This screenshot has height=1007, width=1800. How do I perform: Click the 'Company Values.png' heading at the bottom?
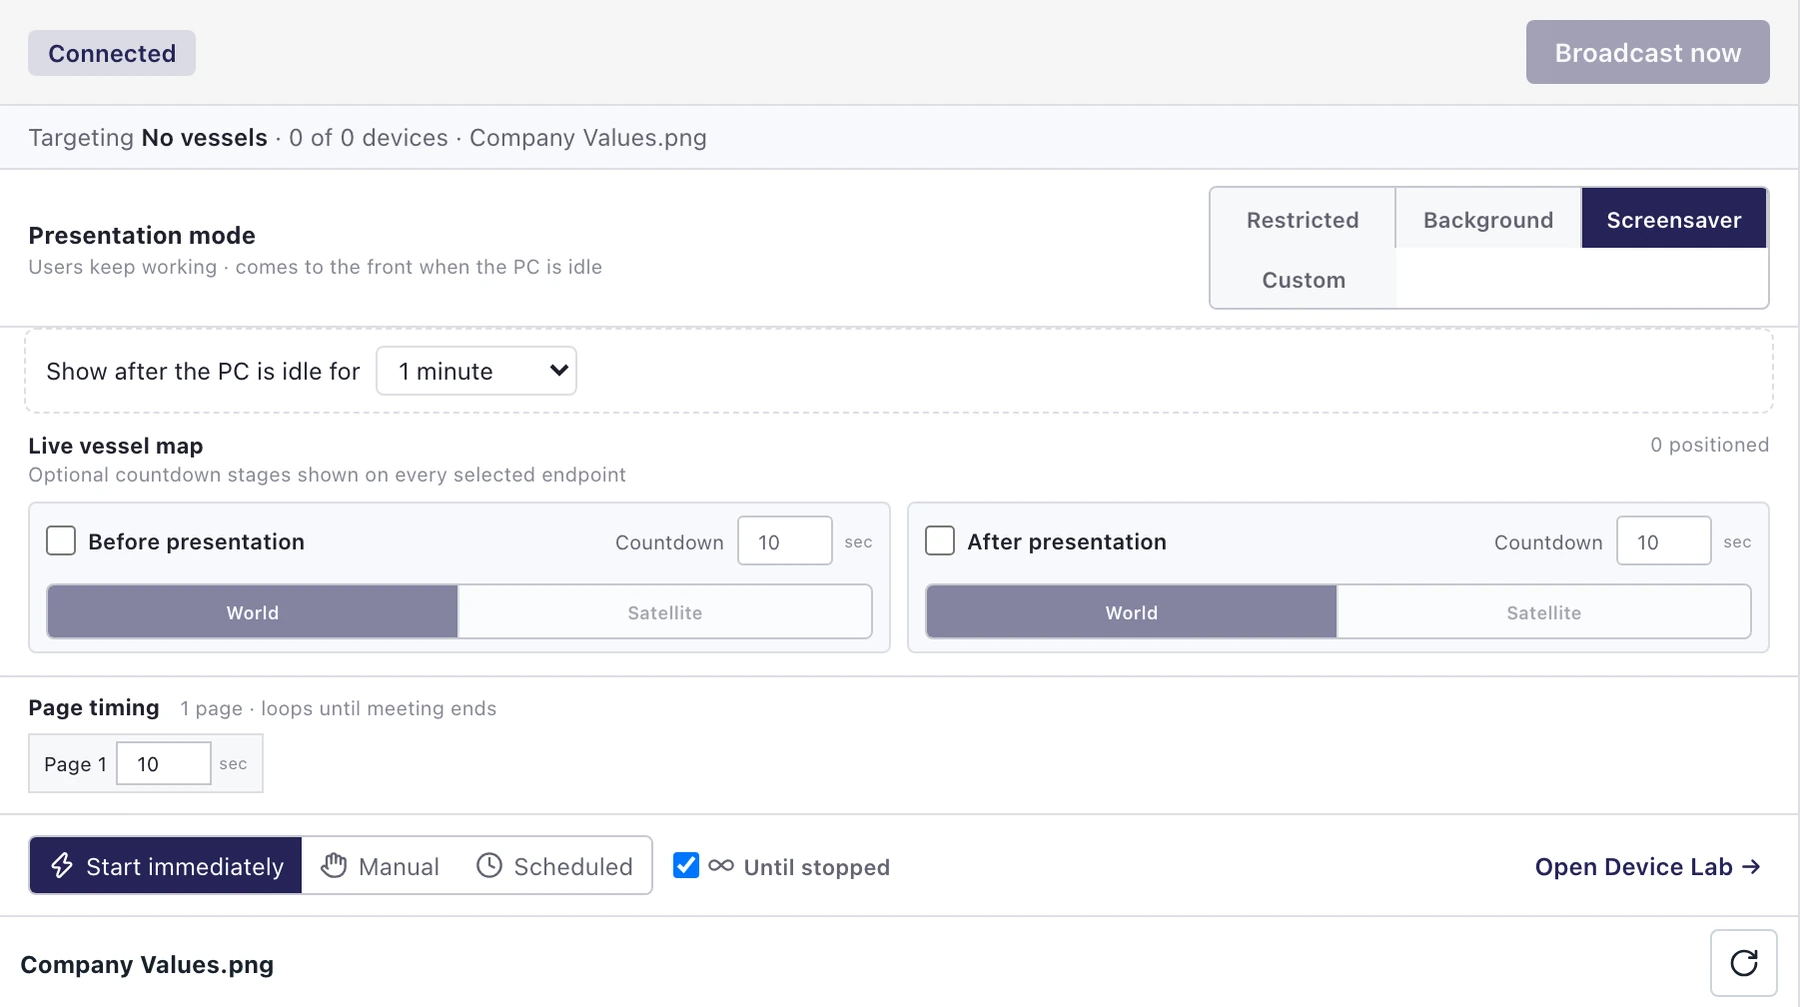147,964
